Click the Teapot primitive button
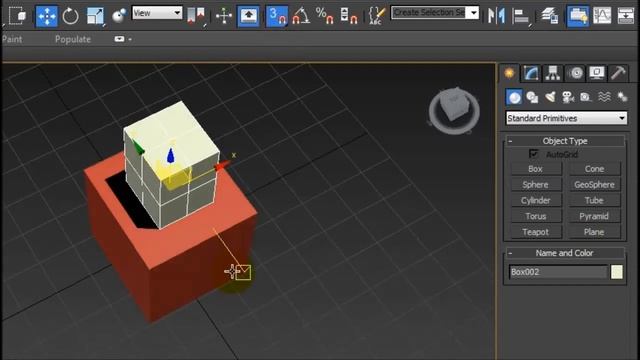The height and width of the screenshot is (360, 640). [536, 232]
